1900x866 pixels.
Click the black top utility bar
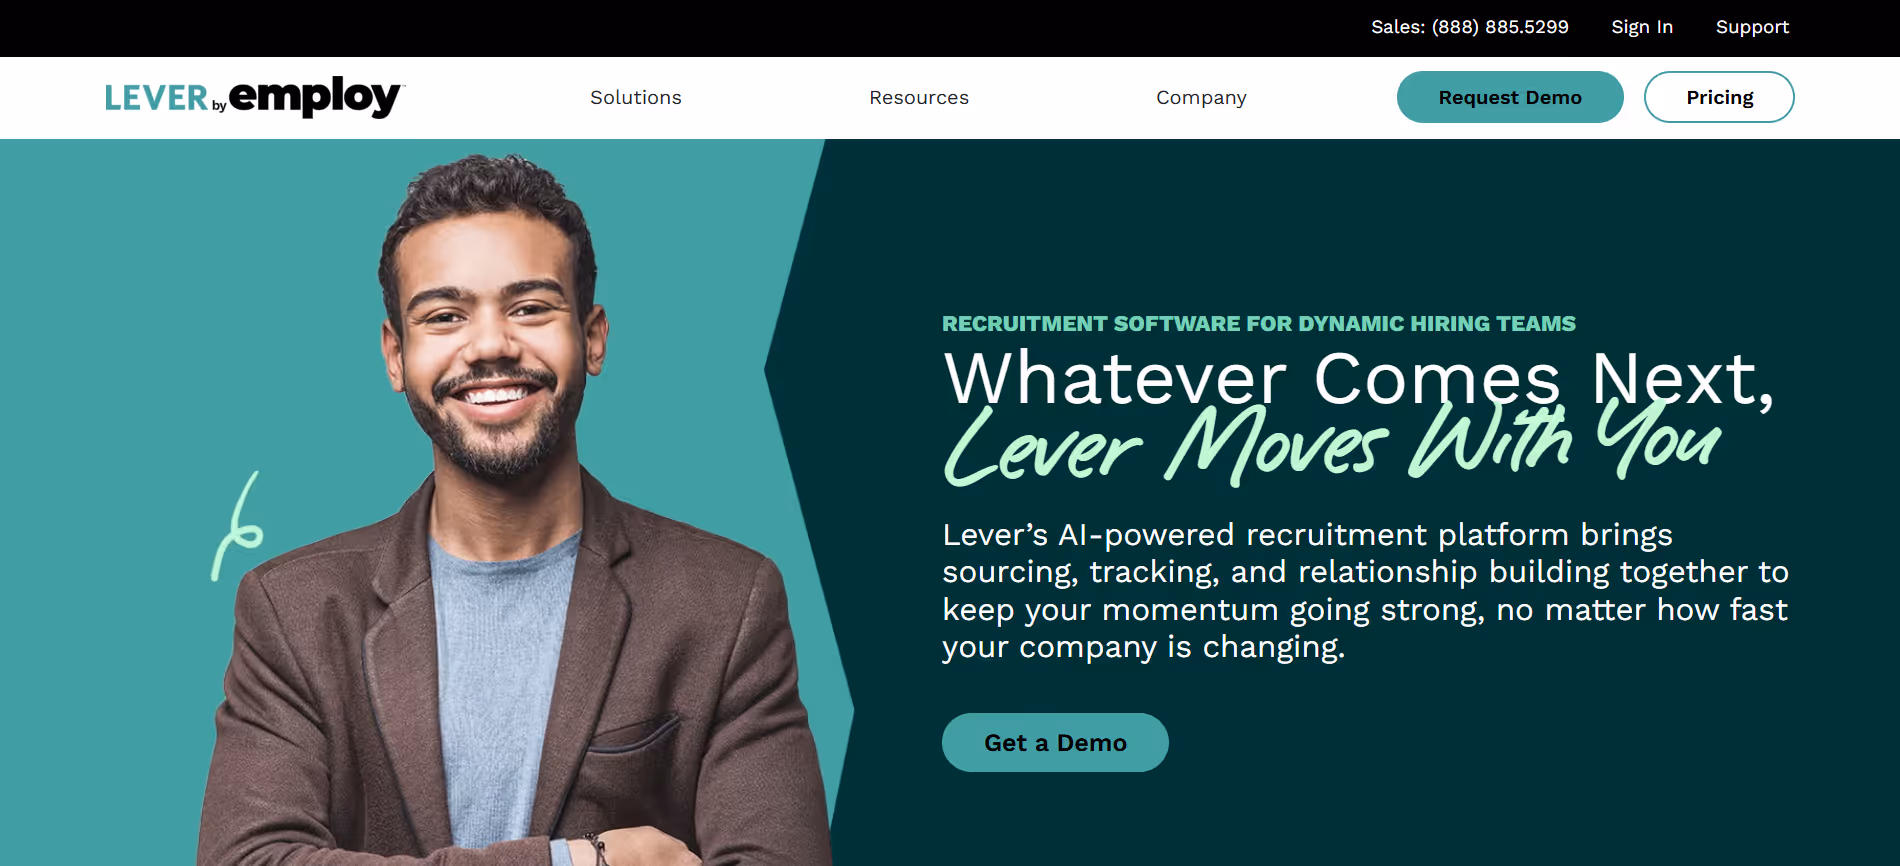(x=950, y=28)
